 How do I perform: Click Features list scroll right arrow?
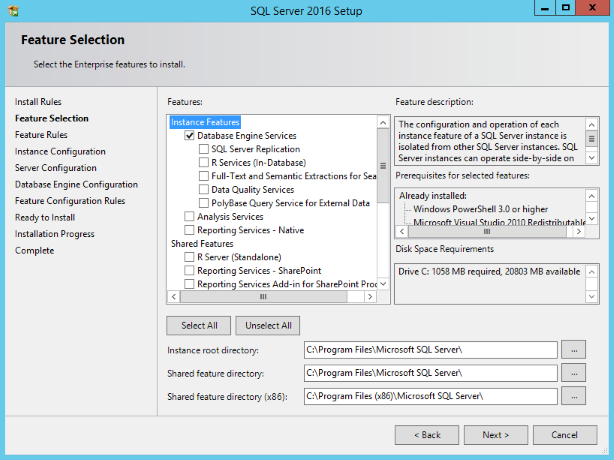370,297
